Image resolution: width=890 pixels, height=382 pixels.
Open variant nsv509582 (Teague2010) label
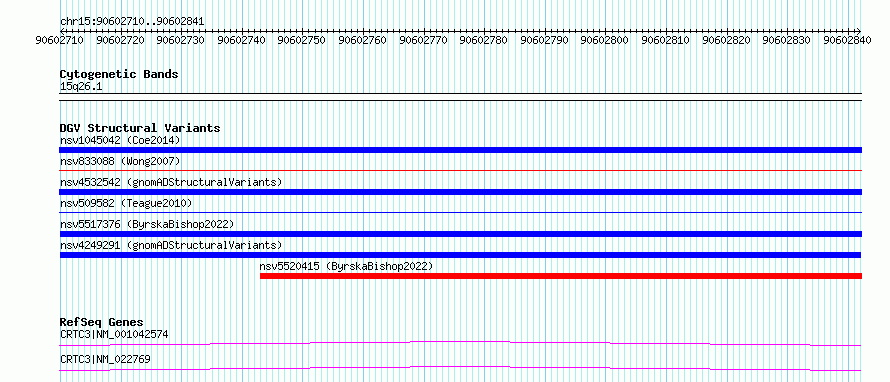pos(126,203)
